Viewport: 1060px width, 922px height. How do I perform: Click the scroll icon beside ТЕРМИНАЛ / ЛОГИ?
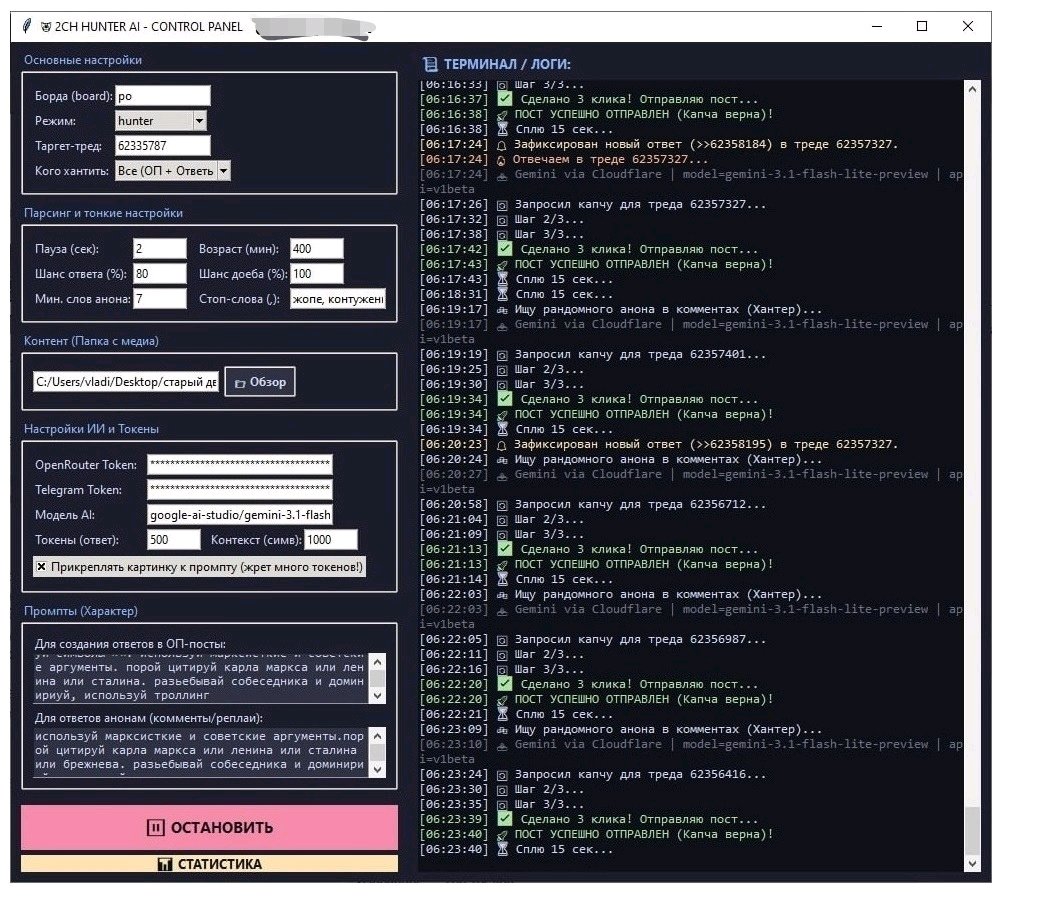[x=430, y=64]
